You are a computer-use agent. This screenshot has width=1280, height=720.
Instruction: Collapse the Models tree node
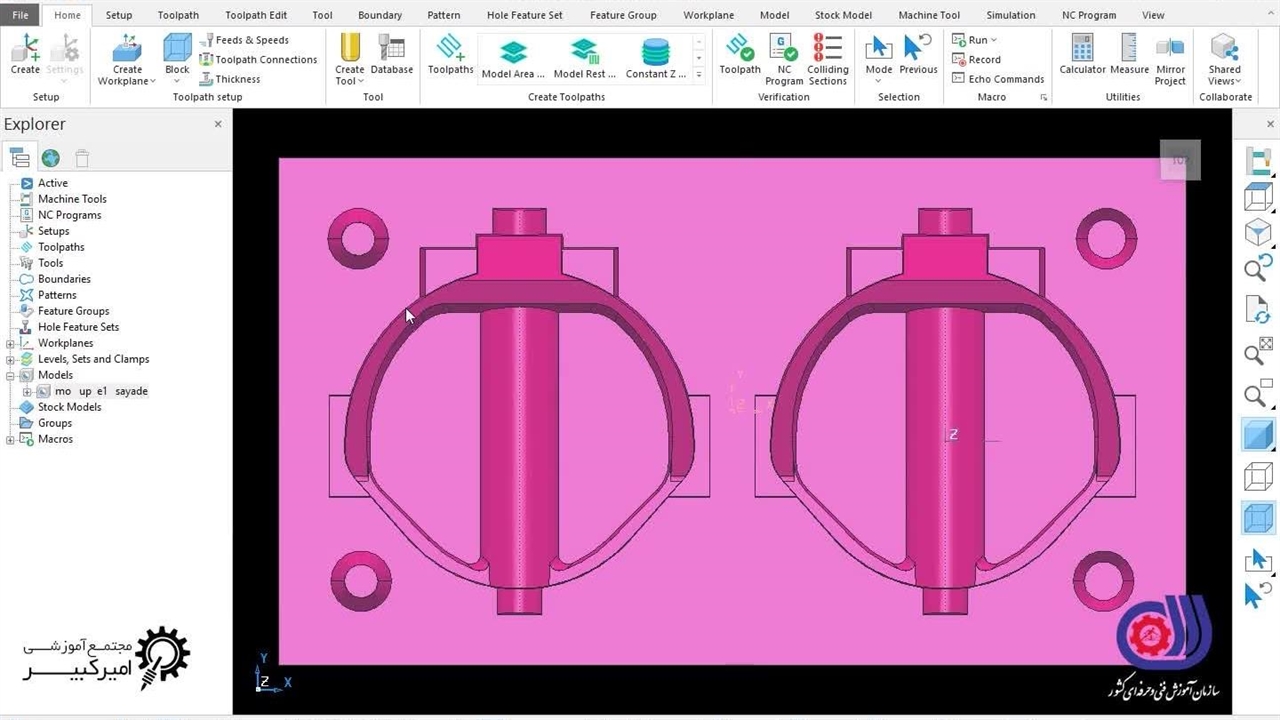(11, 375)
